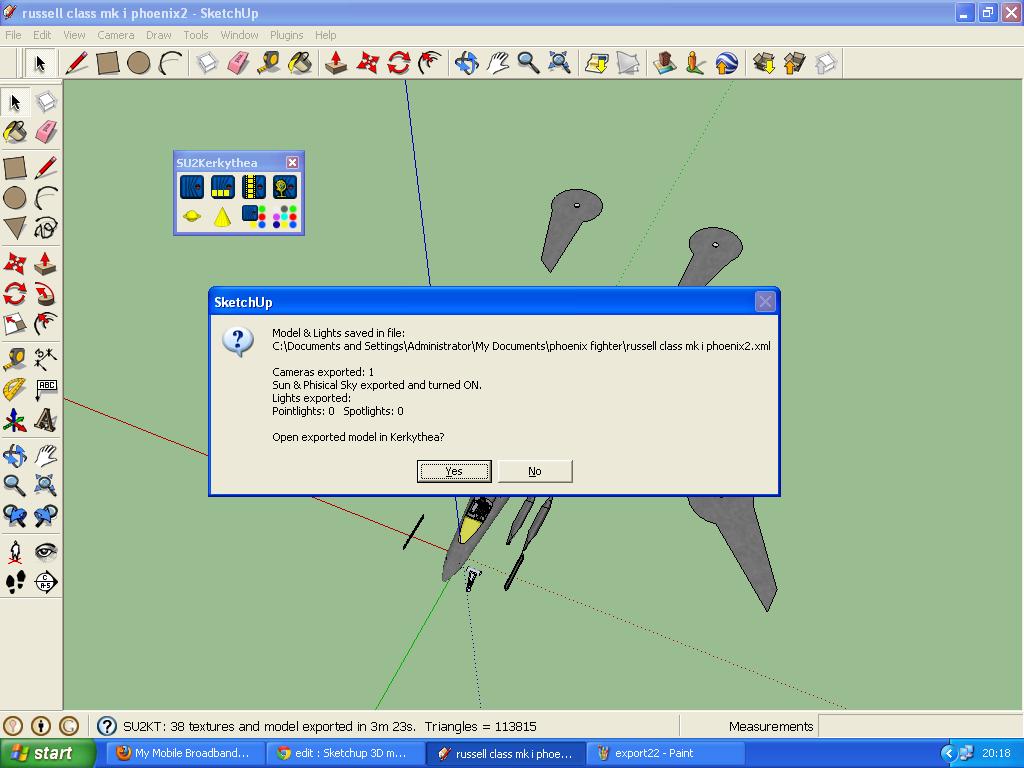
Task: Select the Paint Bucket tool in top toolbar
Action: click(300, 63)
